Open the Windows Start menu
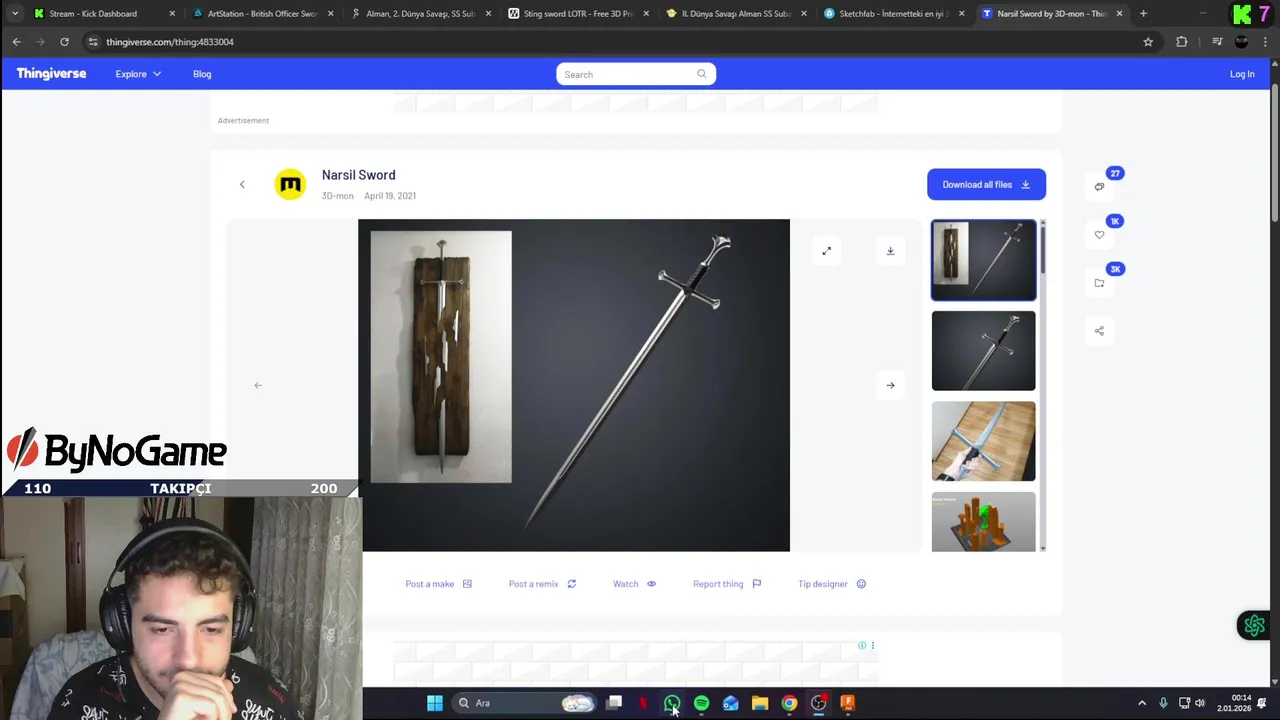Viewport: 1280px width, 720px height. pyautogui.click(x=435, y=703)
